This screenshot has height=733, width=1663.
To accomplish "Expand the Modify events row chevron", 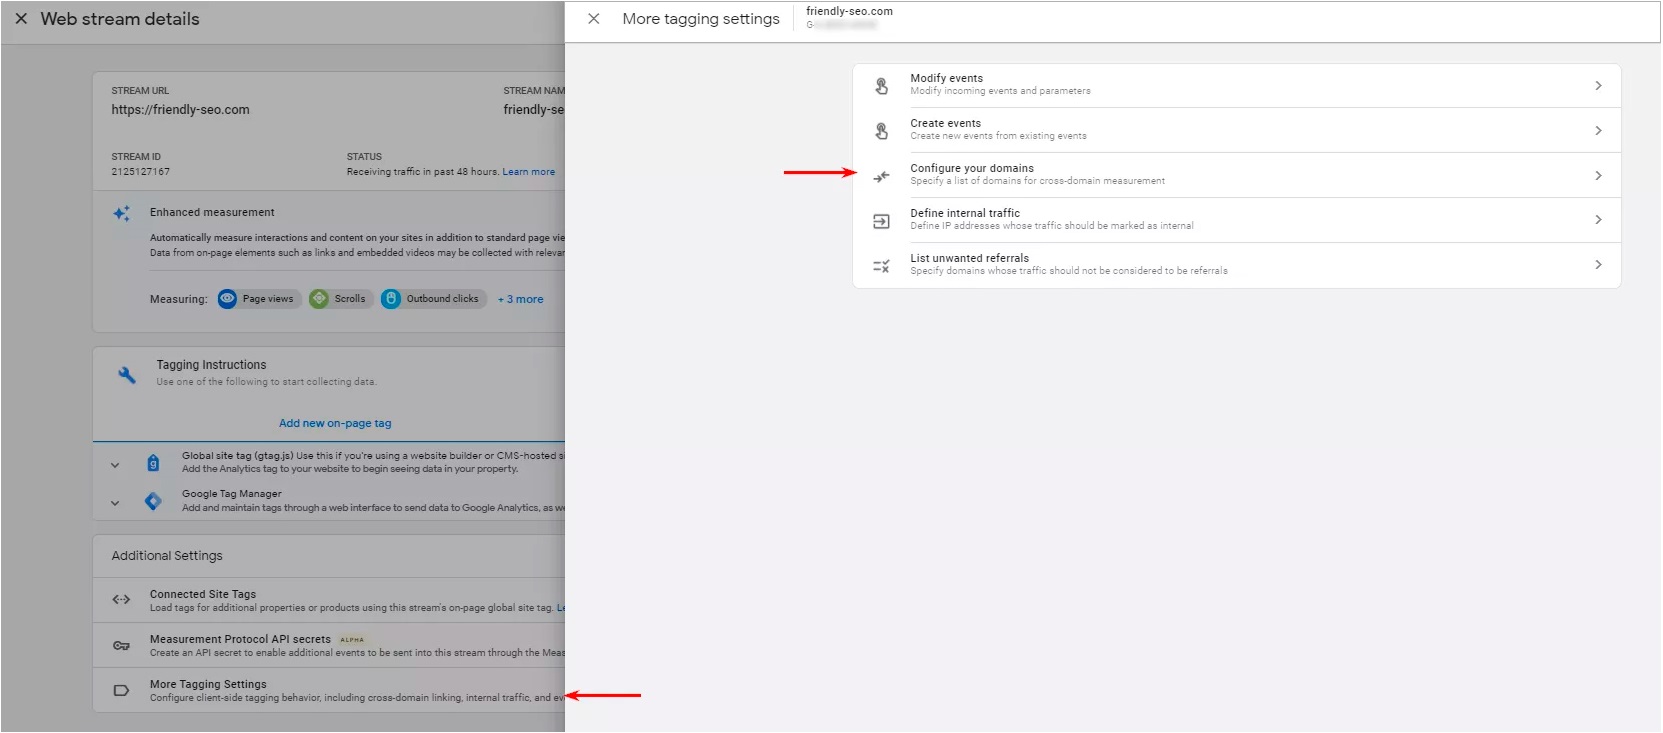I will pos(1598,86).
